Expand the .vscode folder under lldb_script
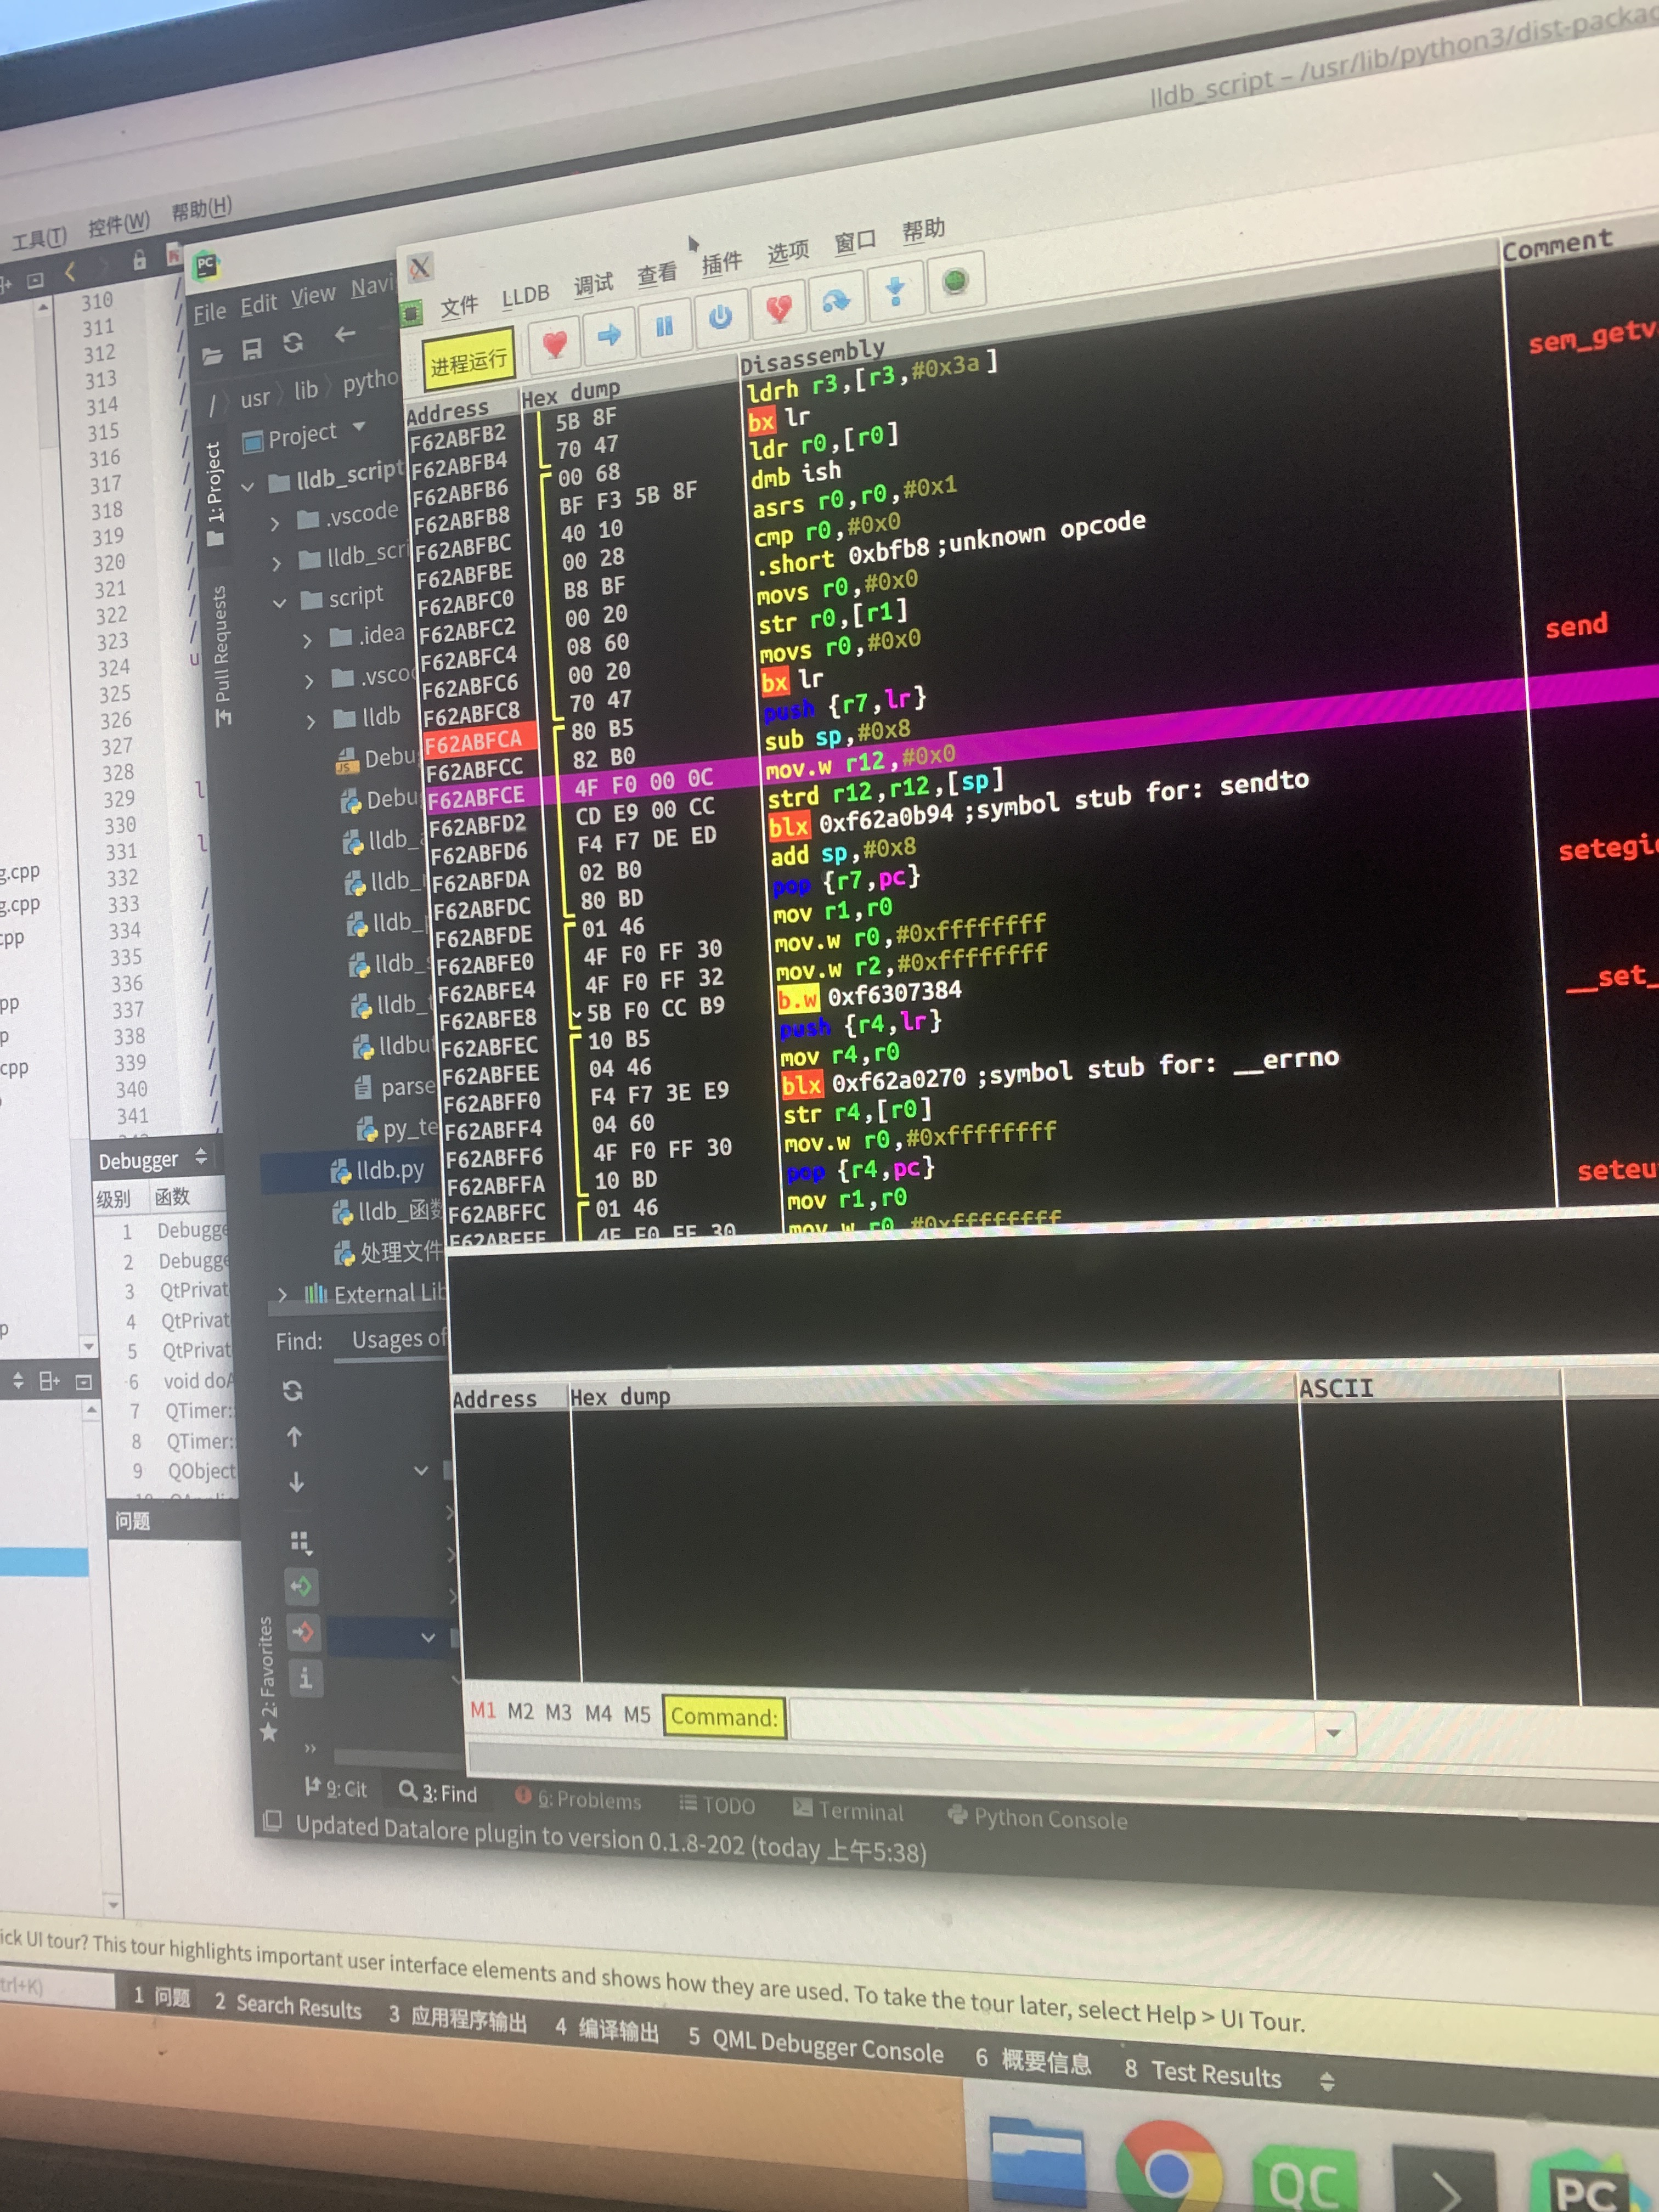The width and height of the screenshot is (1659, 2212). click(x=275, y=523)
